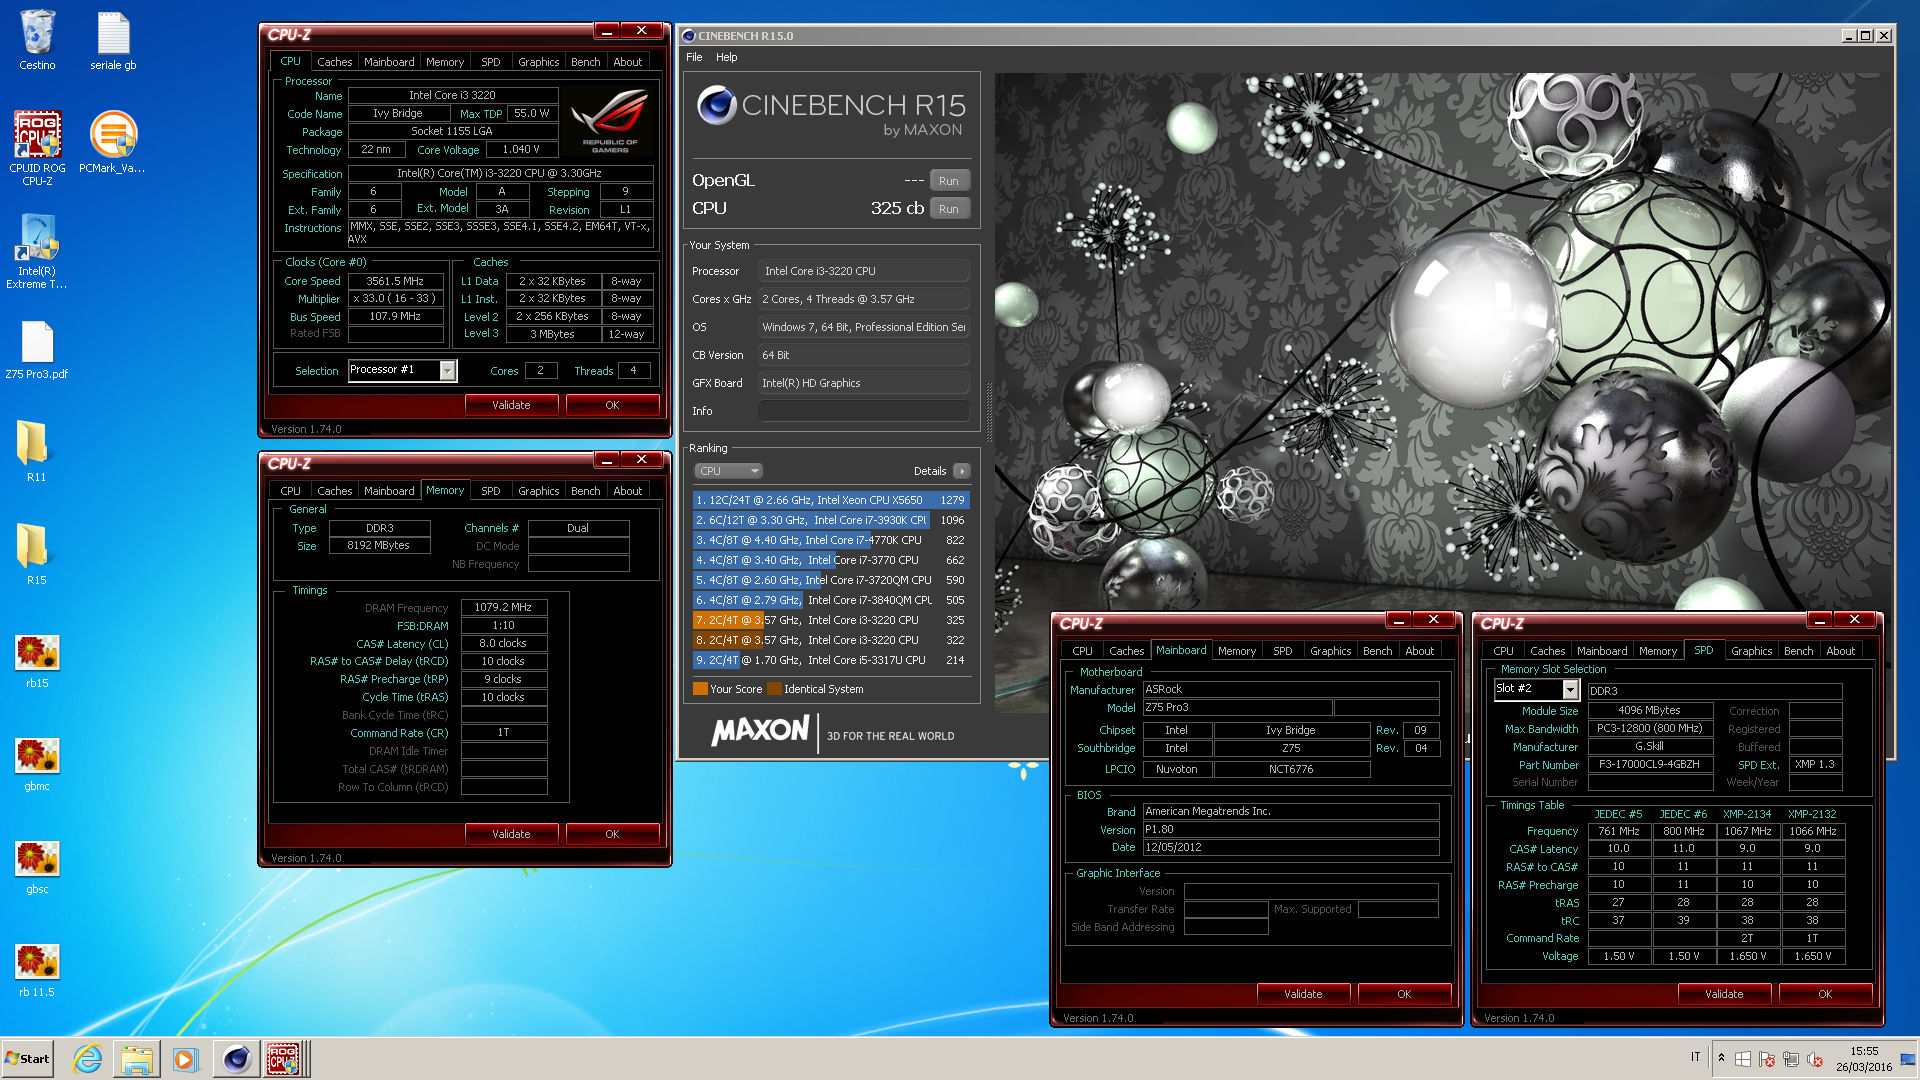Image resolution: width=1920 pixels, height=1080 pixels.
Task: Click the CPU Name field Intel Core i3 3220
Action: pyautogui.click(x=452, y=96)
